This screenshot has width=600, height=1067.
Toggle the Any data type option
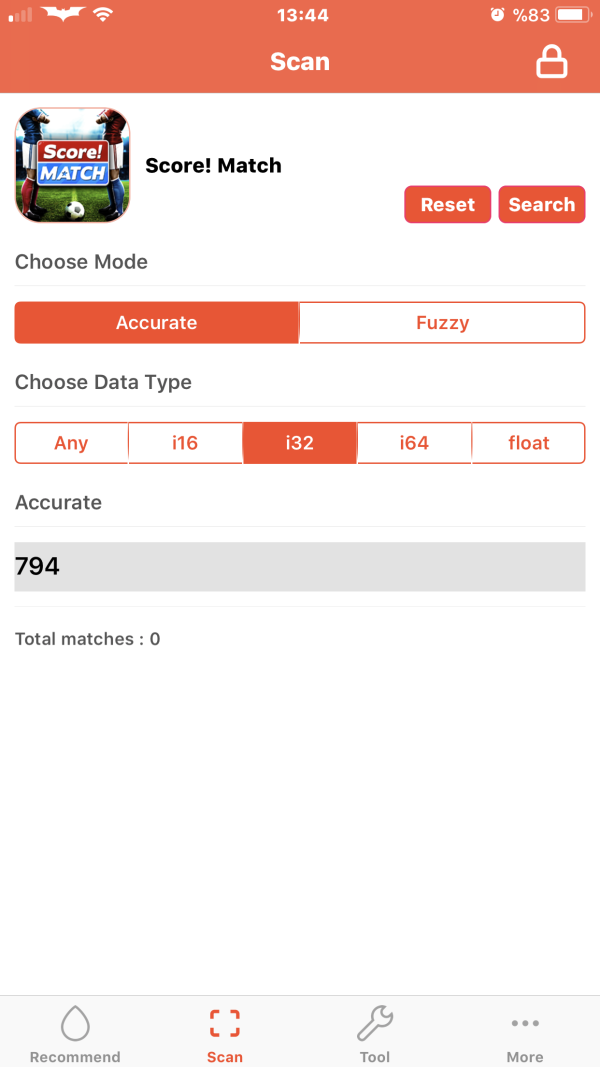[x=71, y=442]
